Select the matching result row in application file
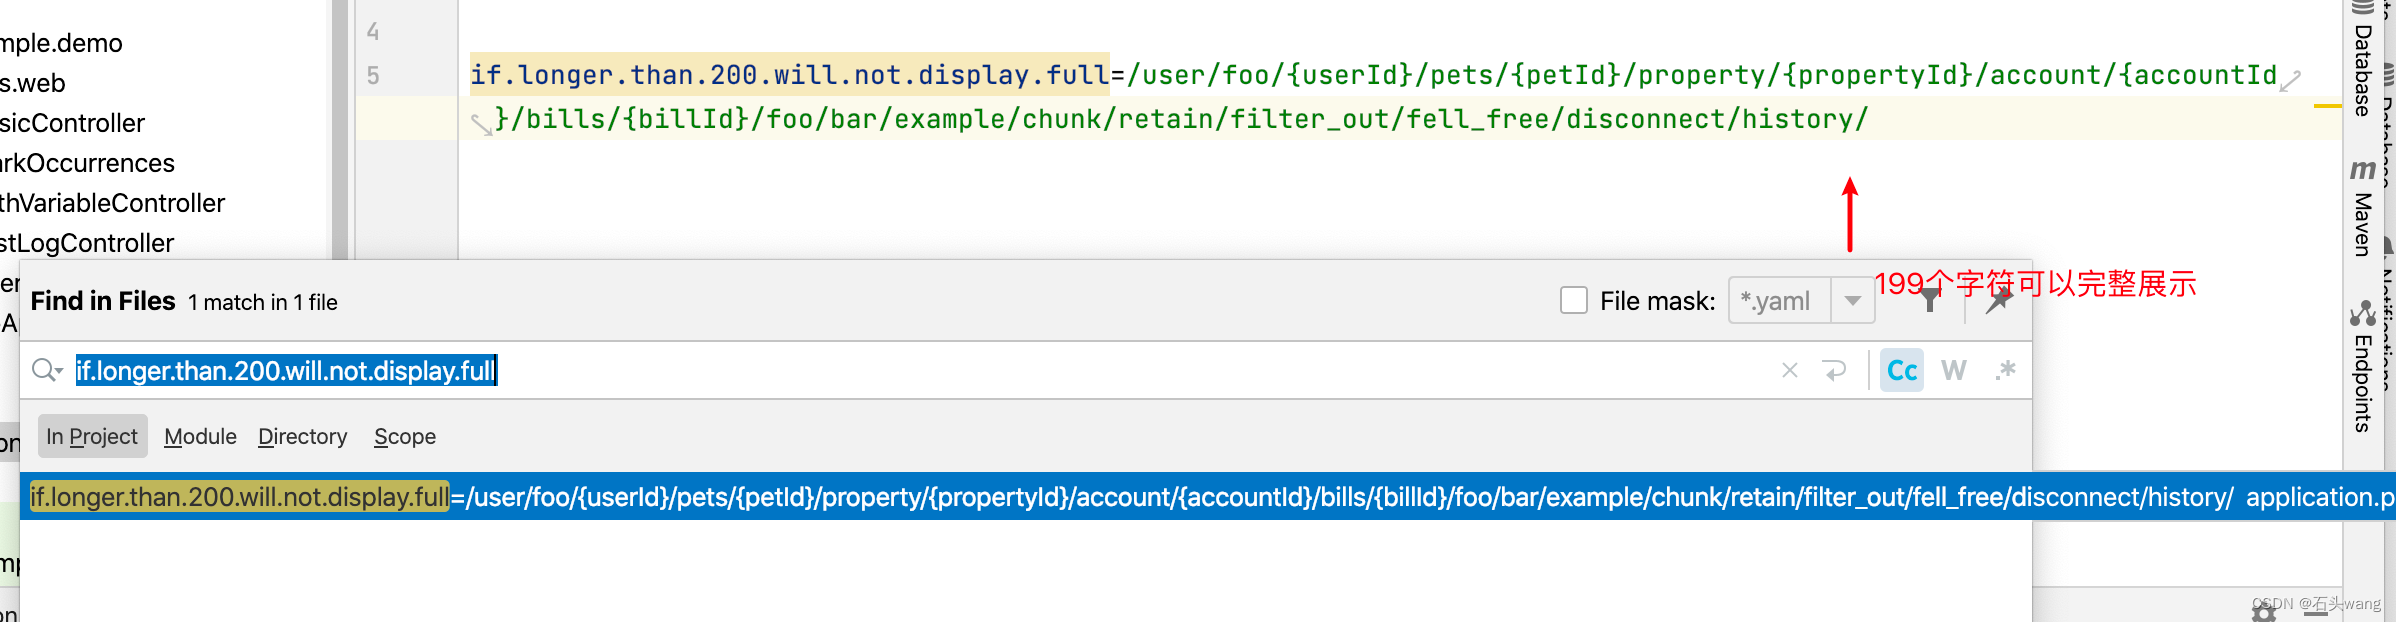Screen dimensions: 2396x622 pos(1208,496)
